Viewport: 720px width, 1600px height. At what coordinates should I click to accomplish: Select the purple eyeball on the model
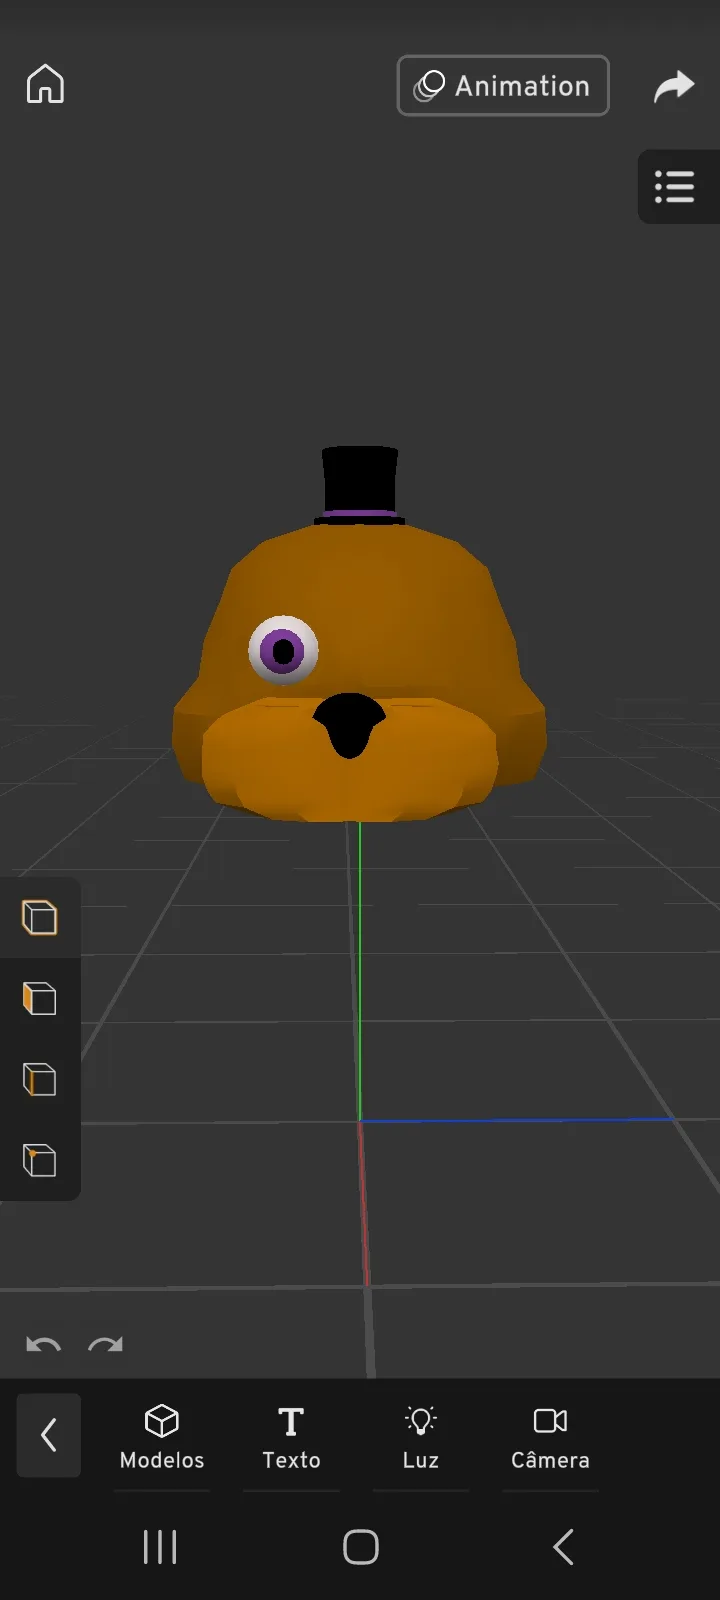[x=284, y=651]
